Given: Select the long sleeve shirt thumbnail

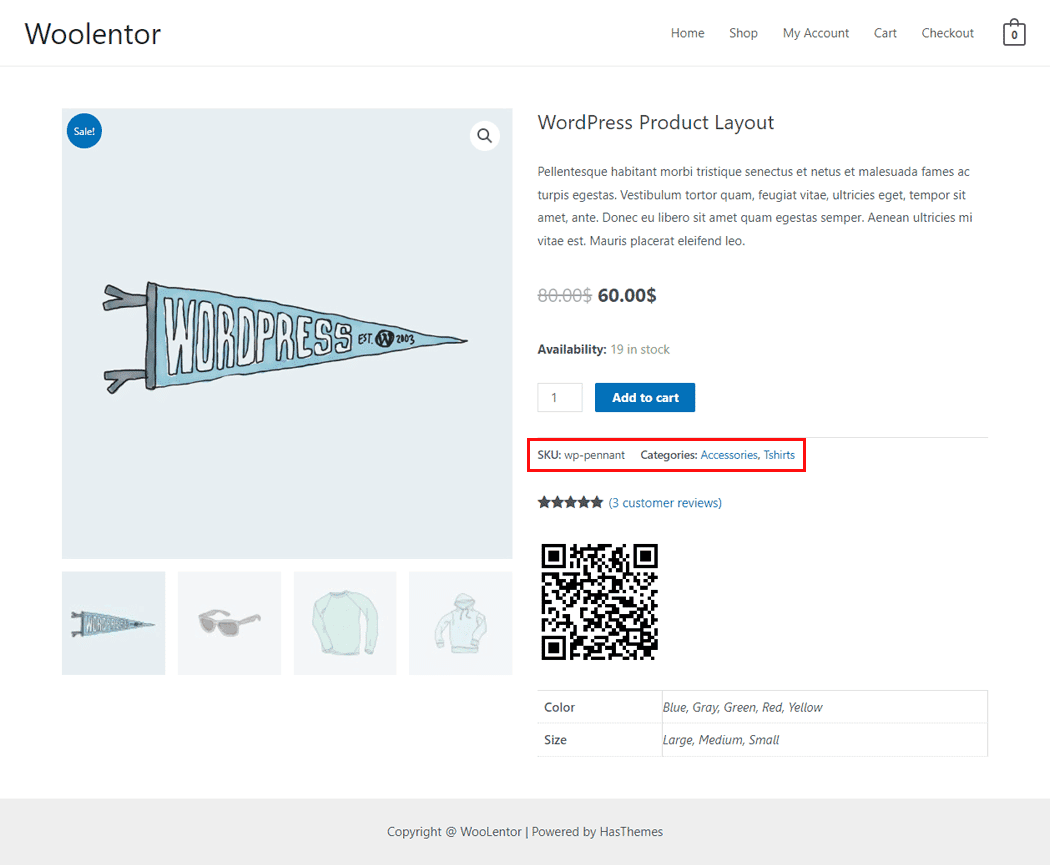Looking at the screenshot, I should click(x=345, y=623).
